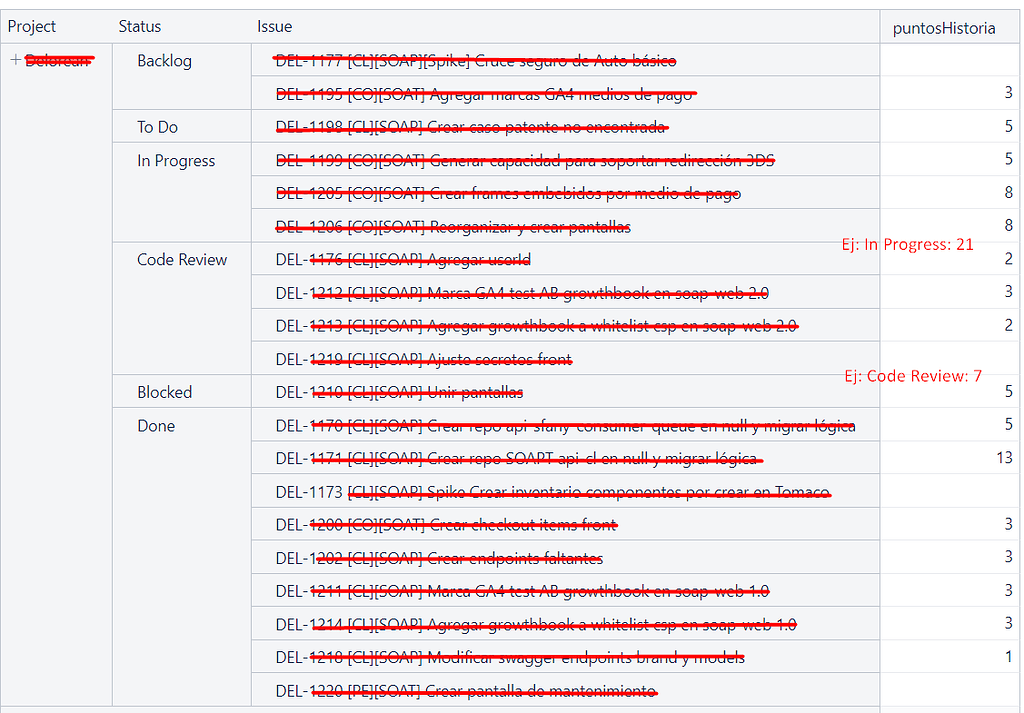Image resolution: width=1024 pixels, height=713 pixels.
Task: Expand the project row plus icon
Action: pos(15,60)
